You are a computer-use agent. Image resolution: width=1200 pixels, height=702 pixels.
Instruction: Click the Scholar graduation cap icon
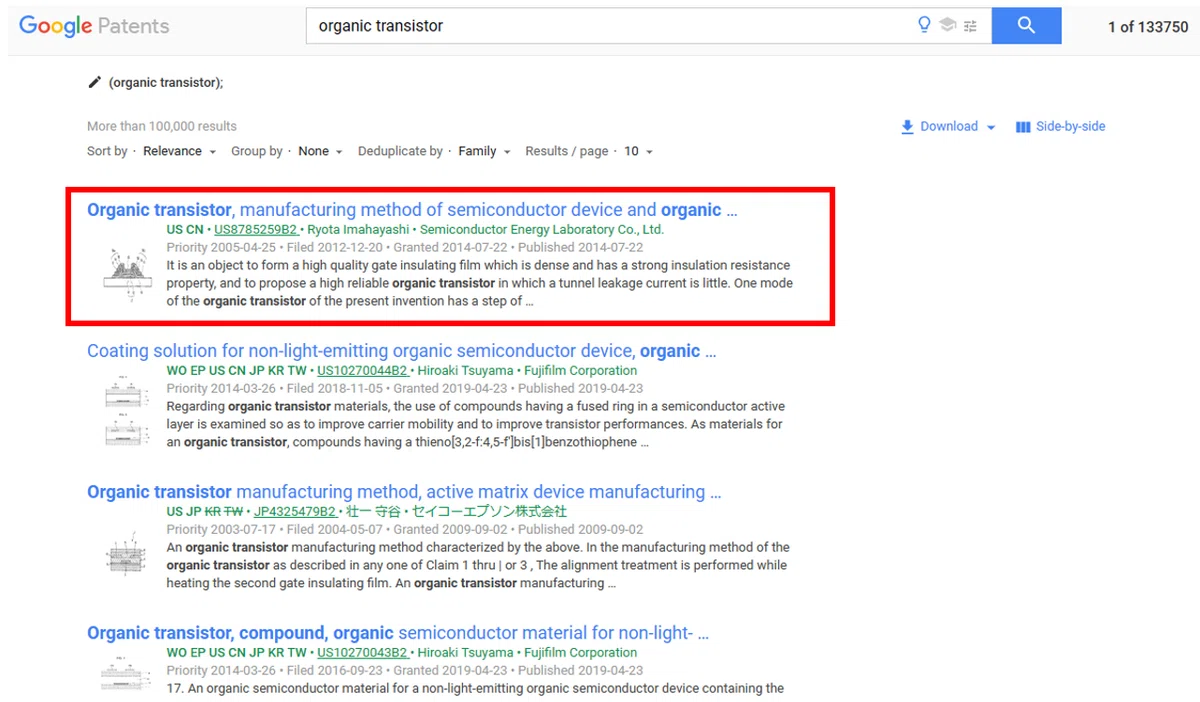(x=947, y=25)
